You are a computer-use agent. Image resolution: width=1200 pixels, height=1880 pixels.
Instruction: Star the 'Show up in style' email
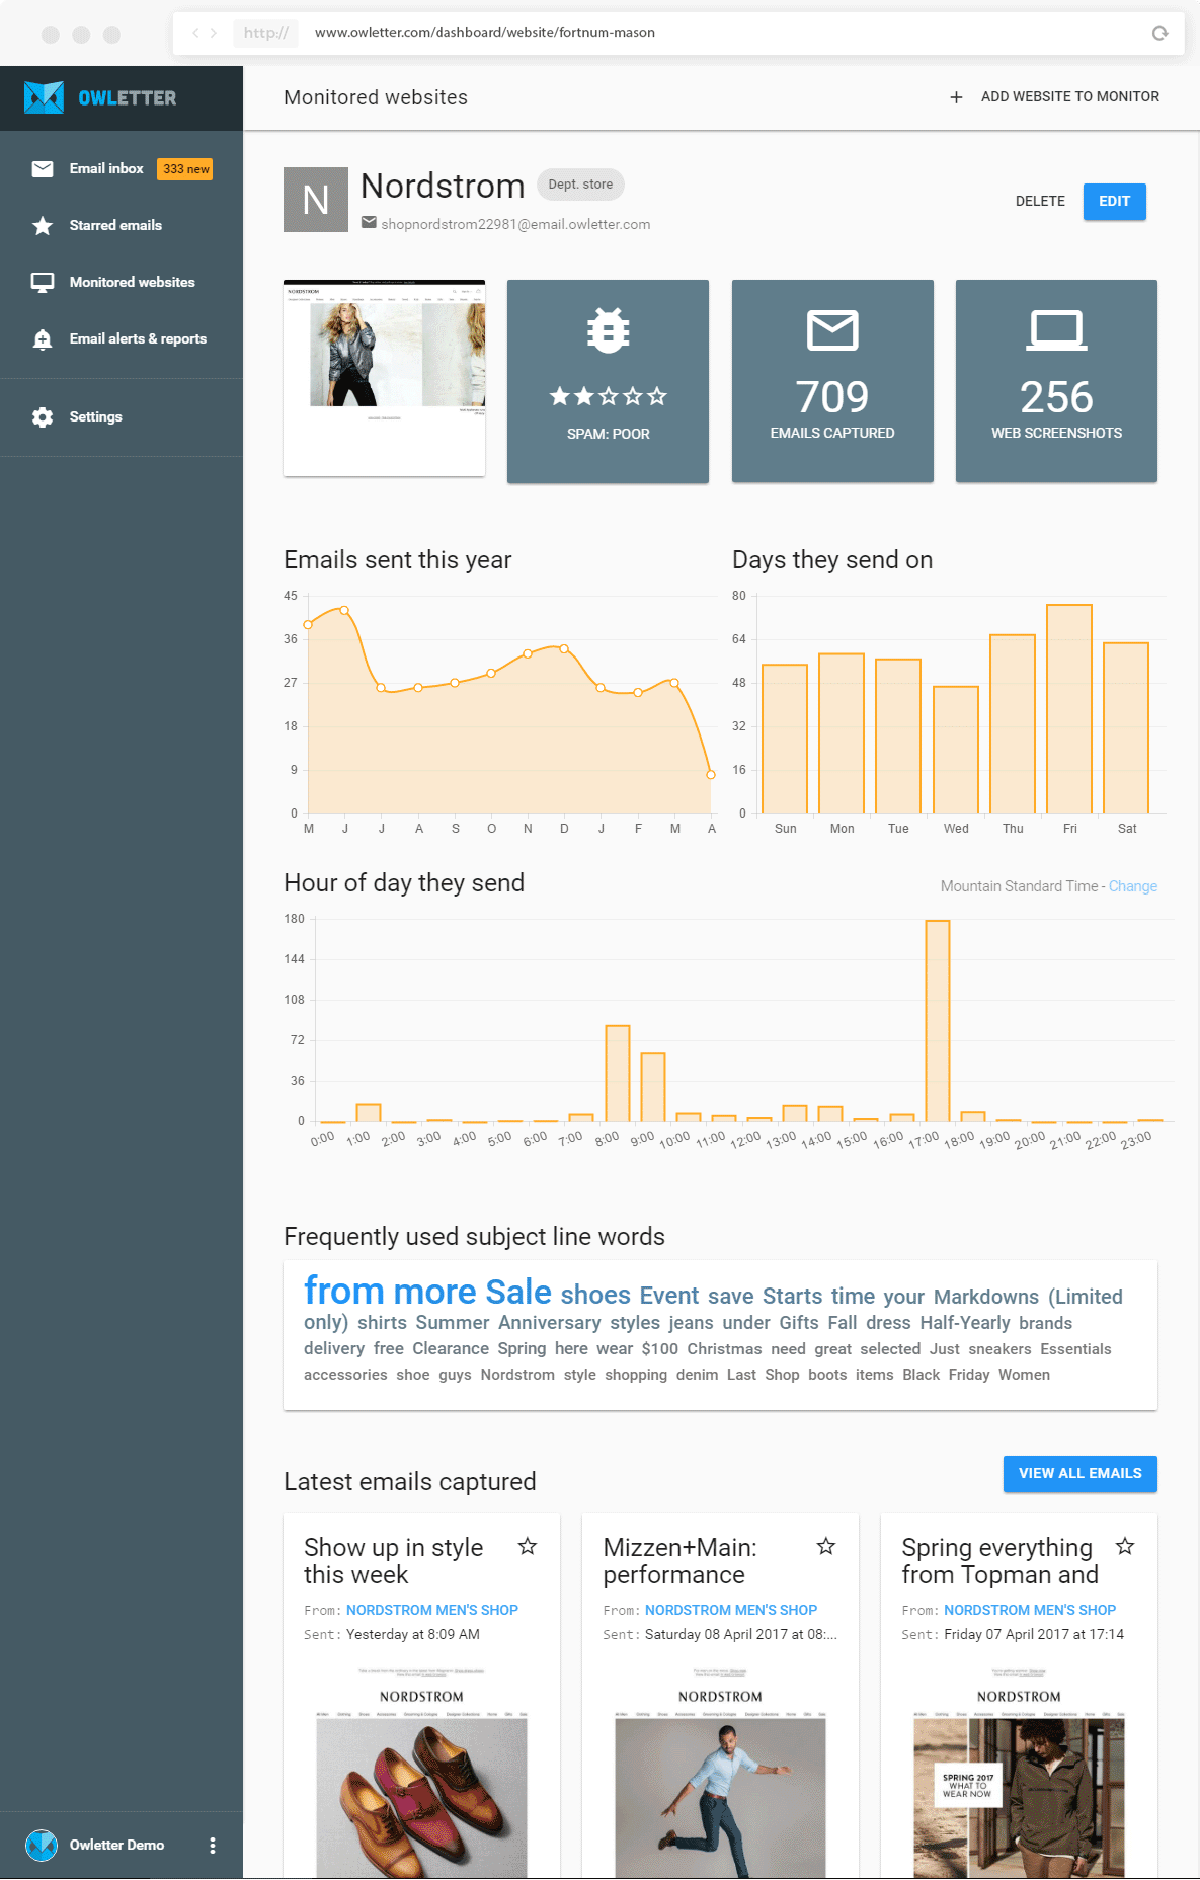pos(527,1547)
